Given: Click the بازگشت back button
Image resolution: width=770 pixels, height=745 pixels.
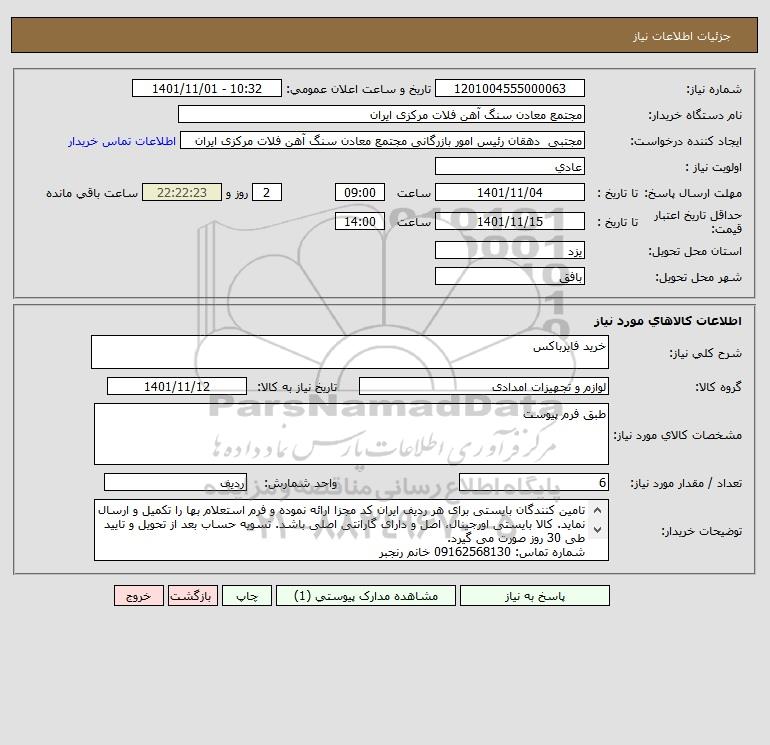Looking at the screenshot, I should tap(192, 596).
